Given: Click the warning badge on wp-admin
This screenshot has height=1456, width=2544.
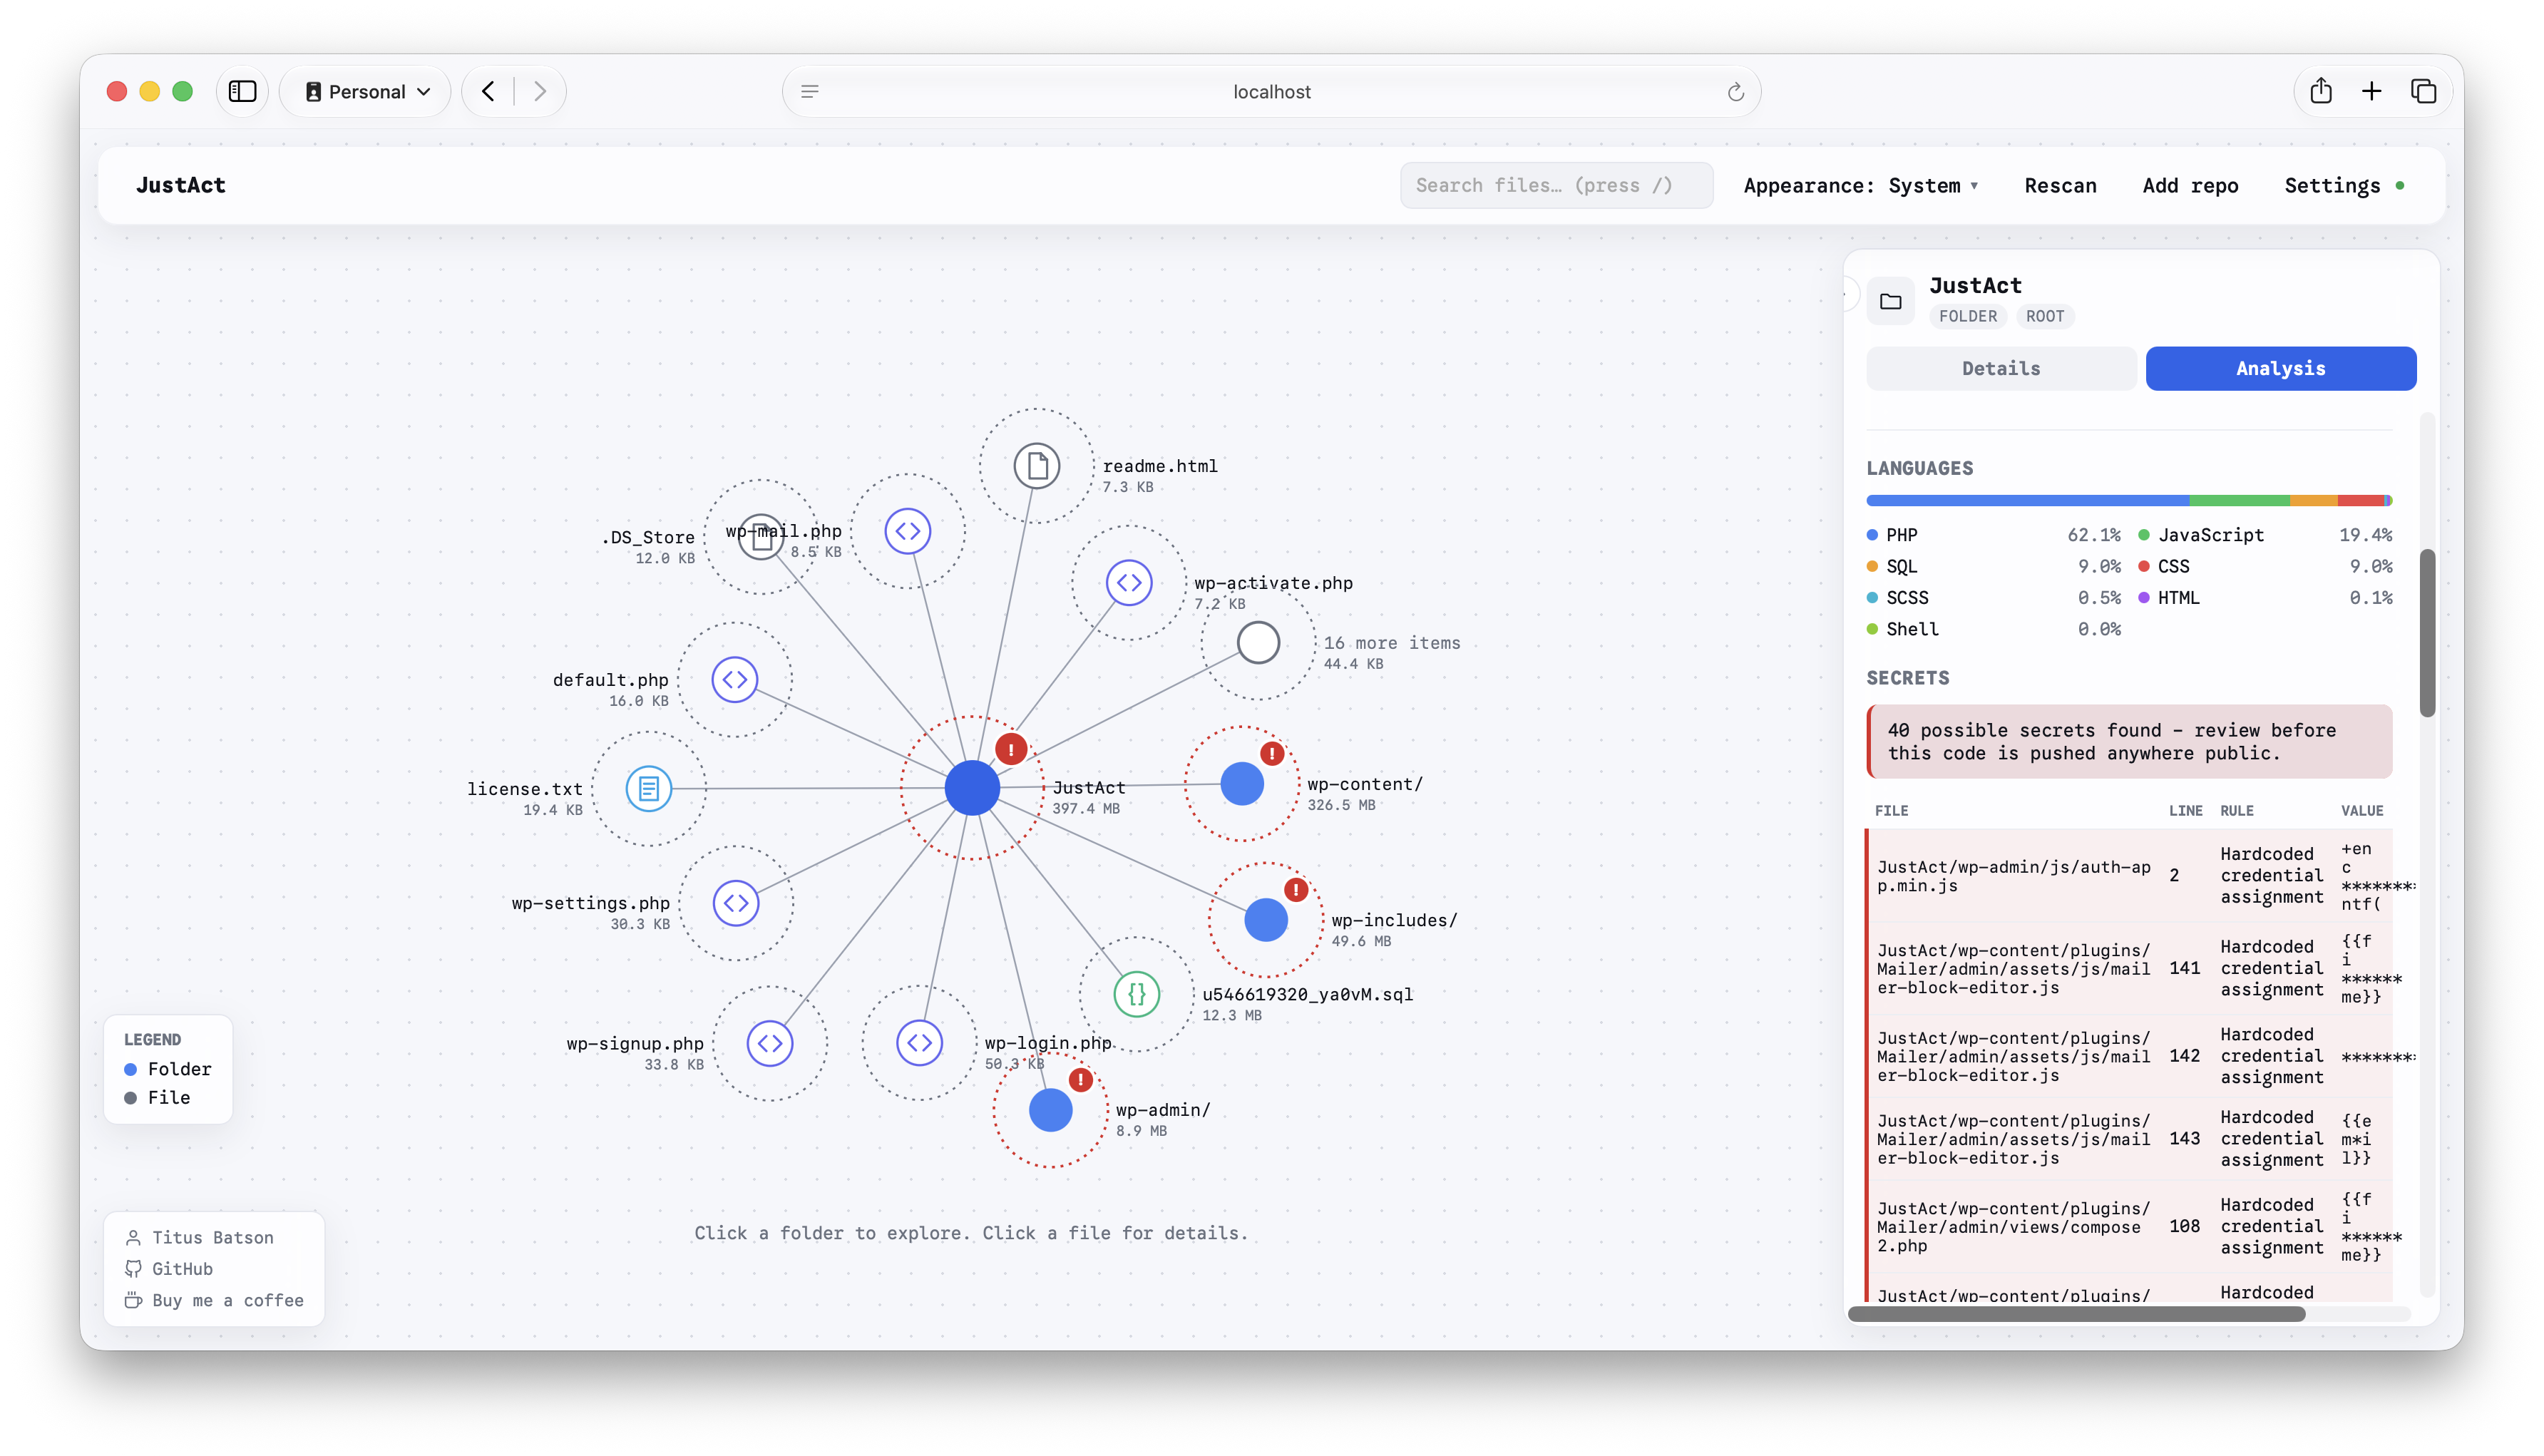Looking at the screenshot, I should pyautogui.click(x=1081, y=1080).
